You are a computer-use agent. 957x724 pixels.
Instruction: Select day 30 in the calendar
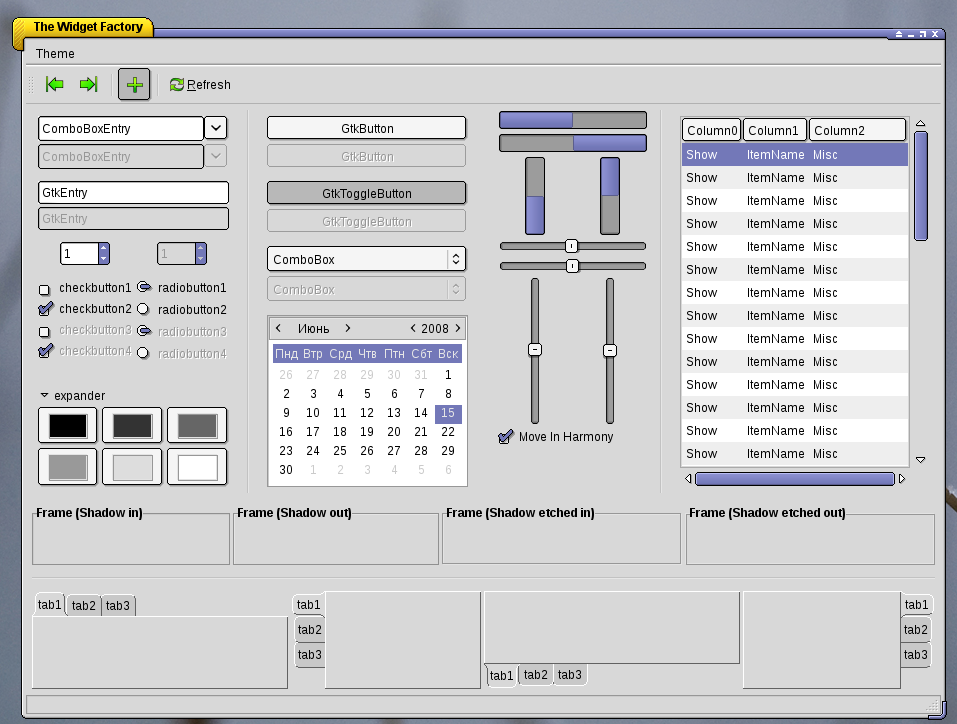(x=286, y=470)
